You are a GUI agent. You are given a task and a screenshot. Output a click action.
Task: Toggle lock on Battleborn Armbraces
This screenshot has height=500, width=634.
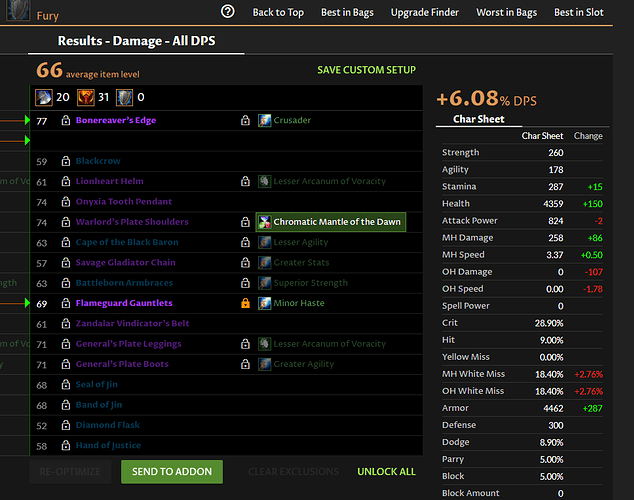click(66, 283)
